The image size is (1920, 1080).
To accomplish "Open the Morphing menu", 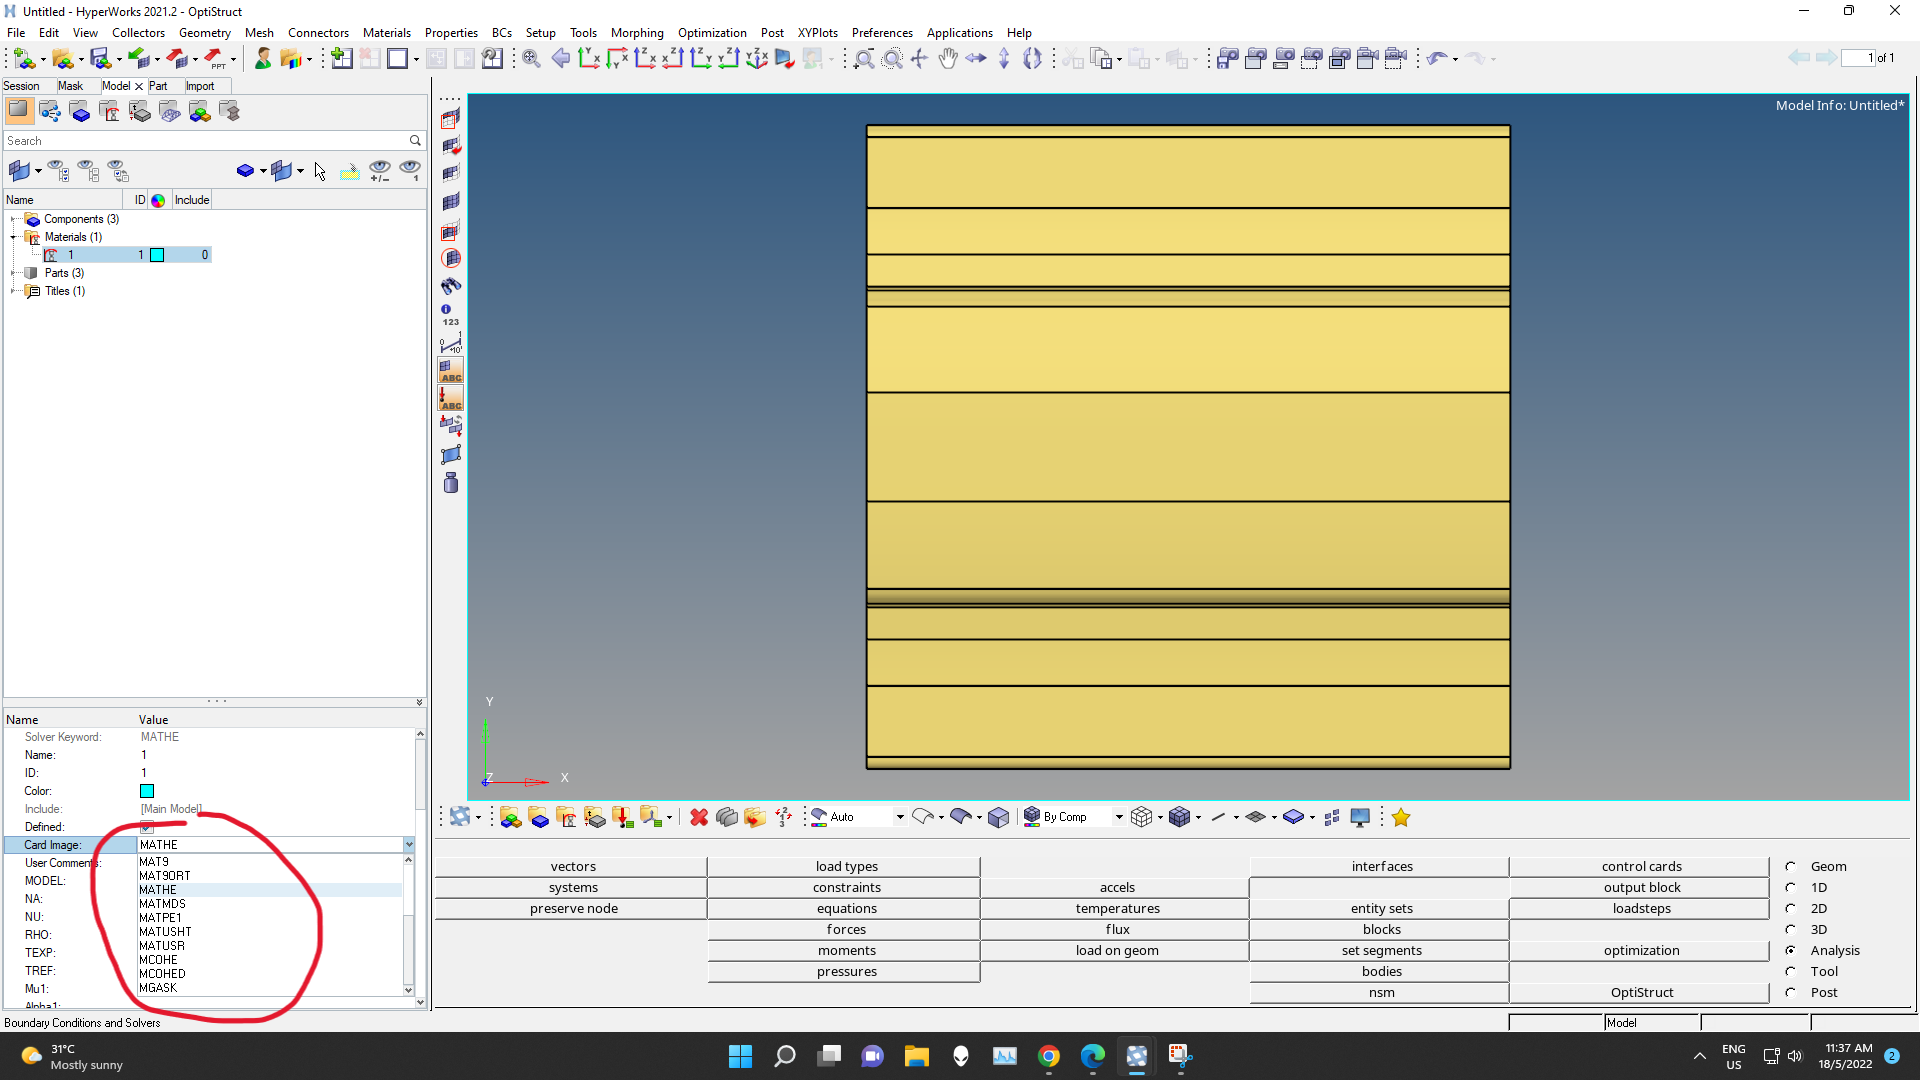I will tap(637, 33).
